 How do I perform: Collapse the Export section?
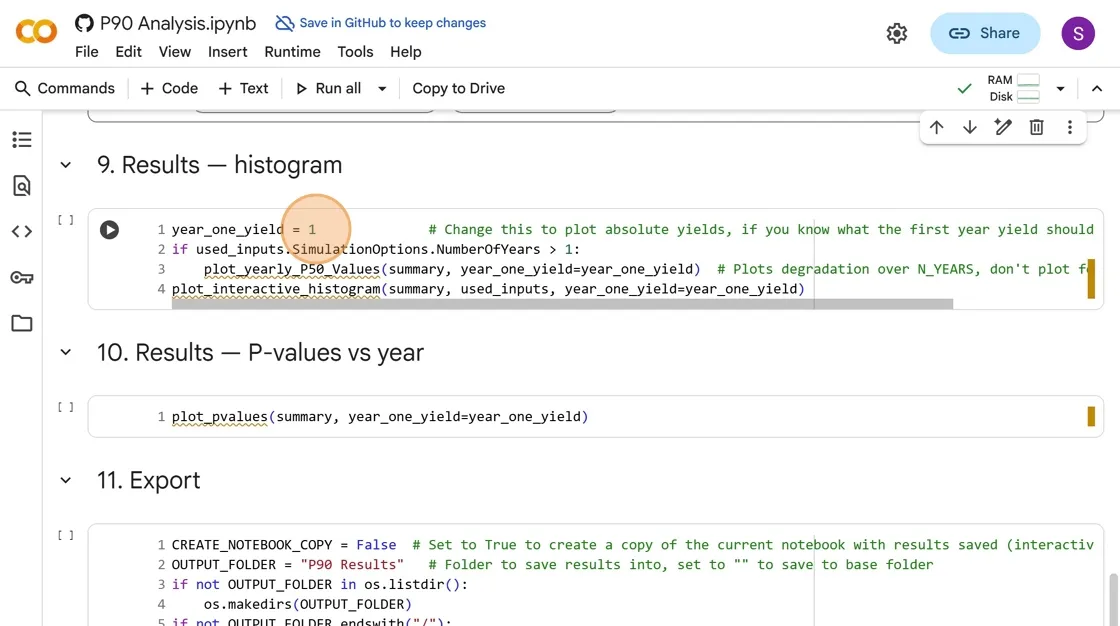coord(66,481)
